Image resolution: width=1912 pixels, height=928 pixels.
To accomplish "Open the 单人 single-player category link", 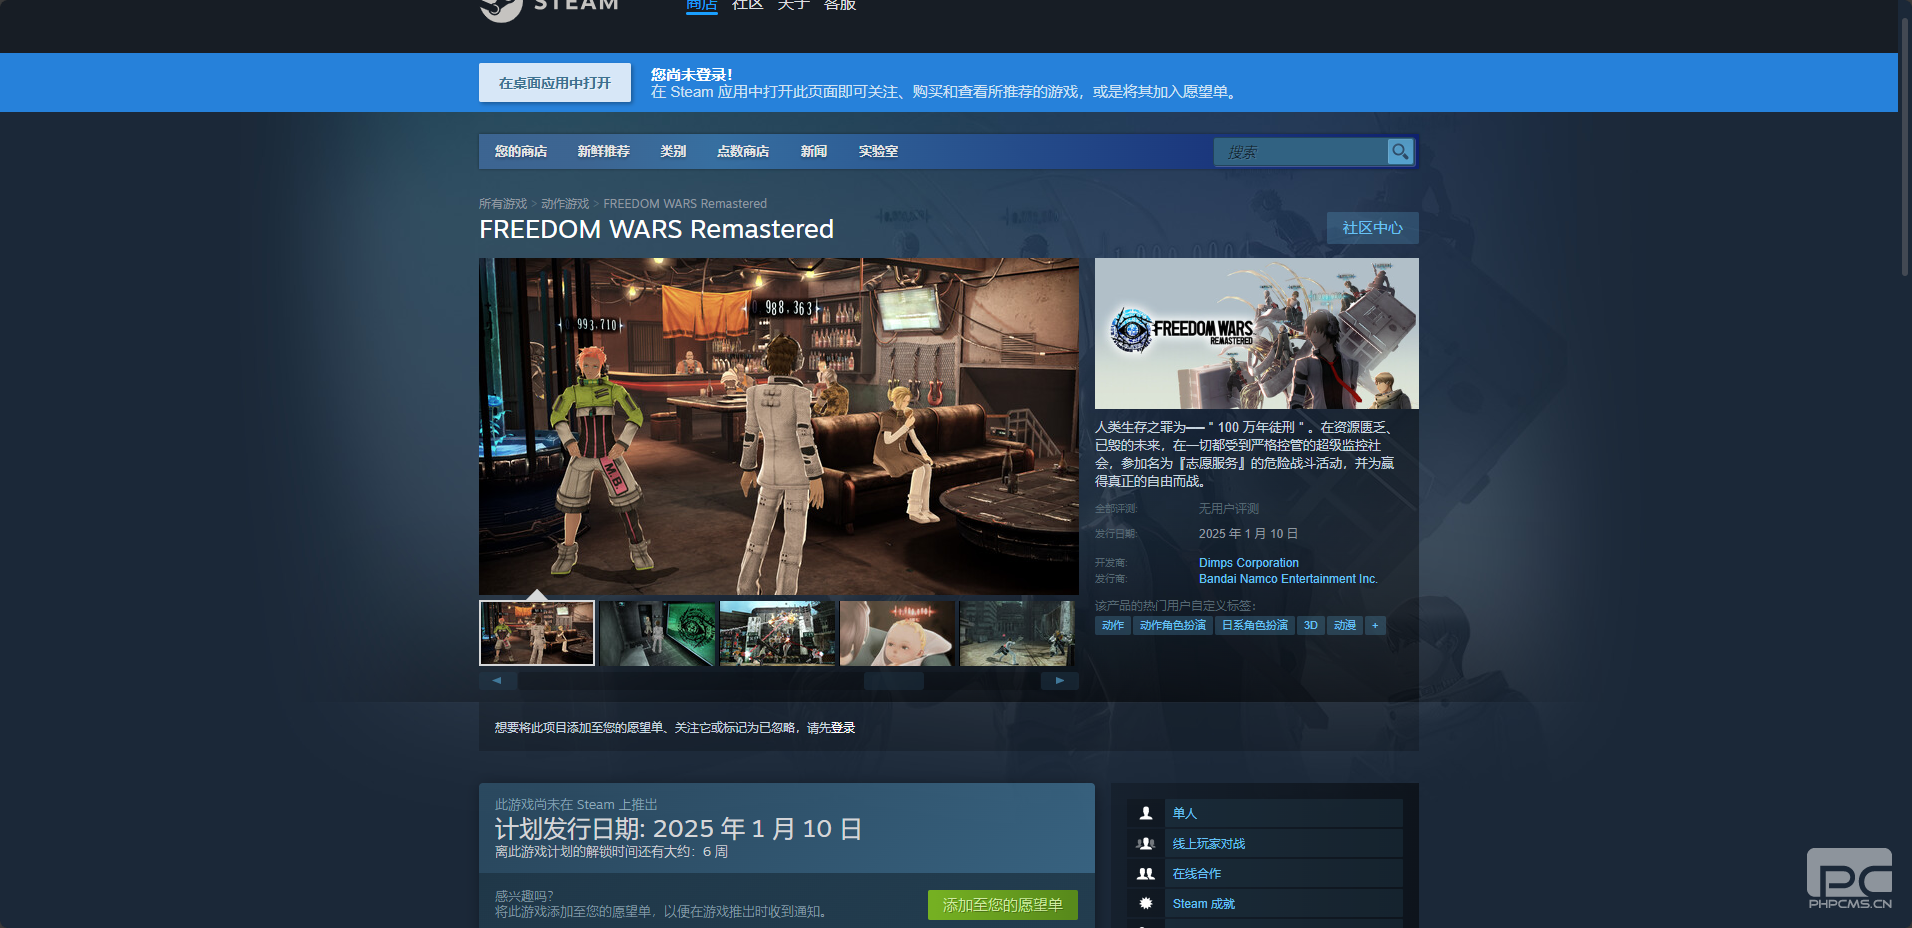I will (1185, 813).
